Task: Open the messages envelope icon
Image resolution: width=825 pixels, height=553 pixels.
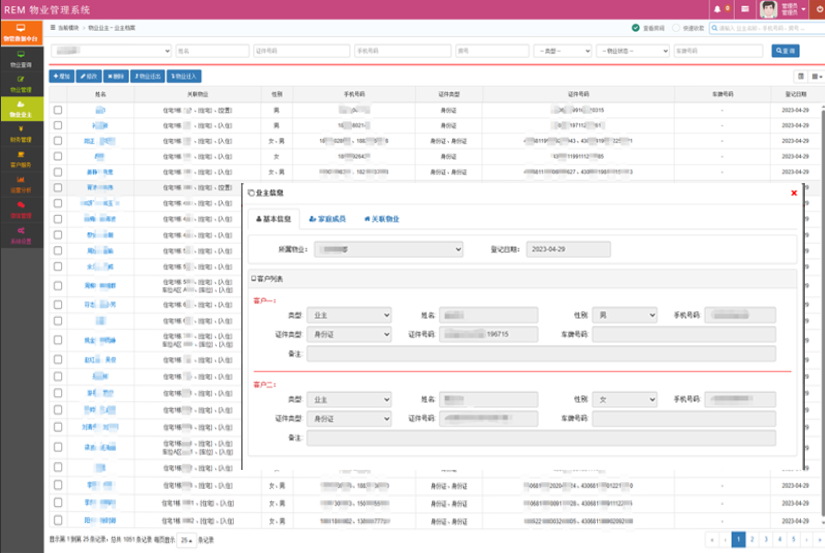Action: [x=745, y=9]
